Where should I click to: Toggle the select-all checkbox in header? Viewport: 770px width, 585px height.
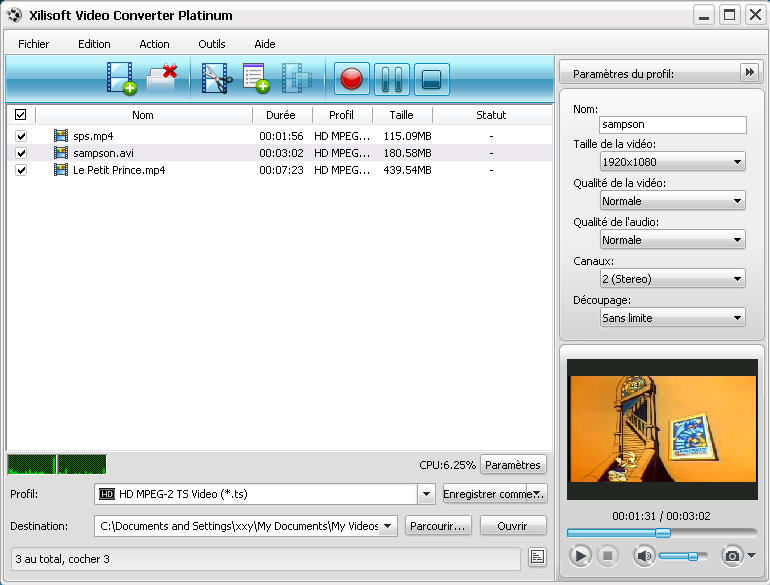click(x=21, y=114)
